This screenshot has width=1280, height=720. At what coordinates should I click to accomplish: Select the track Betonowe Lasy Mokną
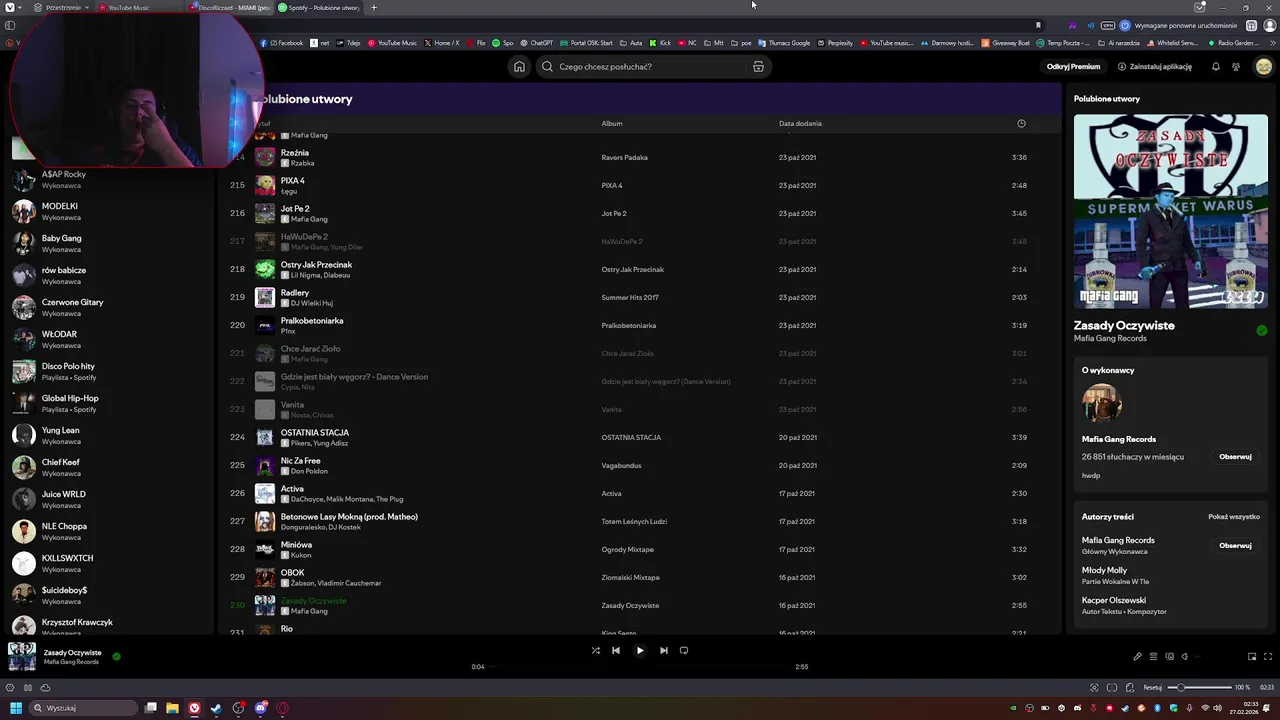[349, 517]
